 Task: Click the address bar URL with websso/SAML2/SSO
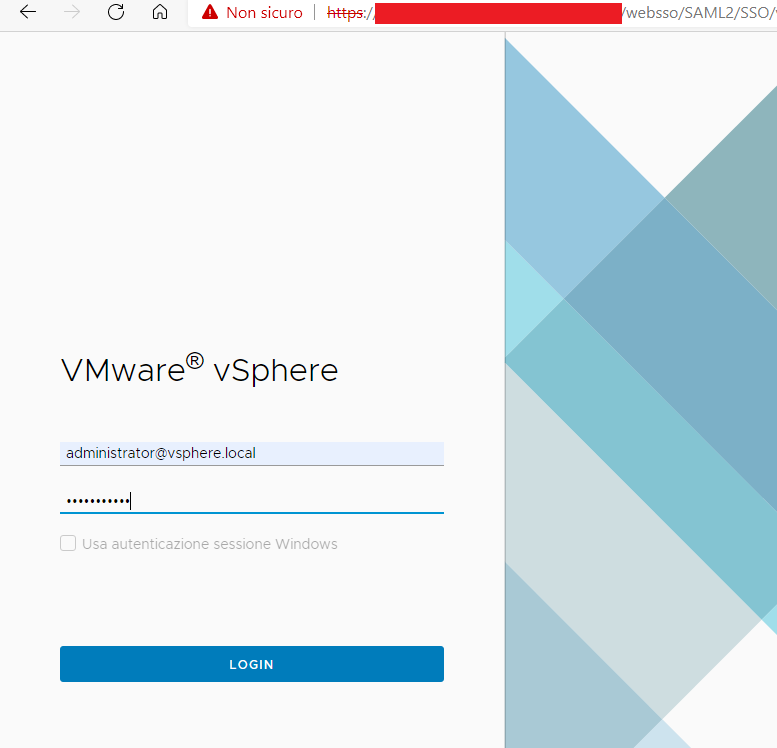552,13
